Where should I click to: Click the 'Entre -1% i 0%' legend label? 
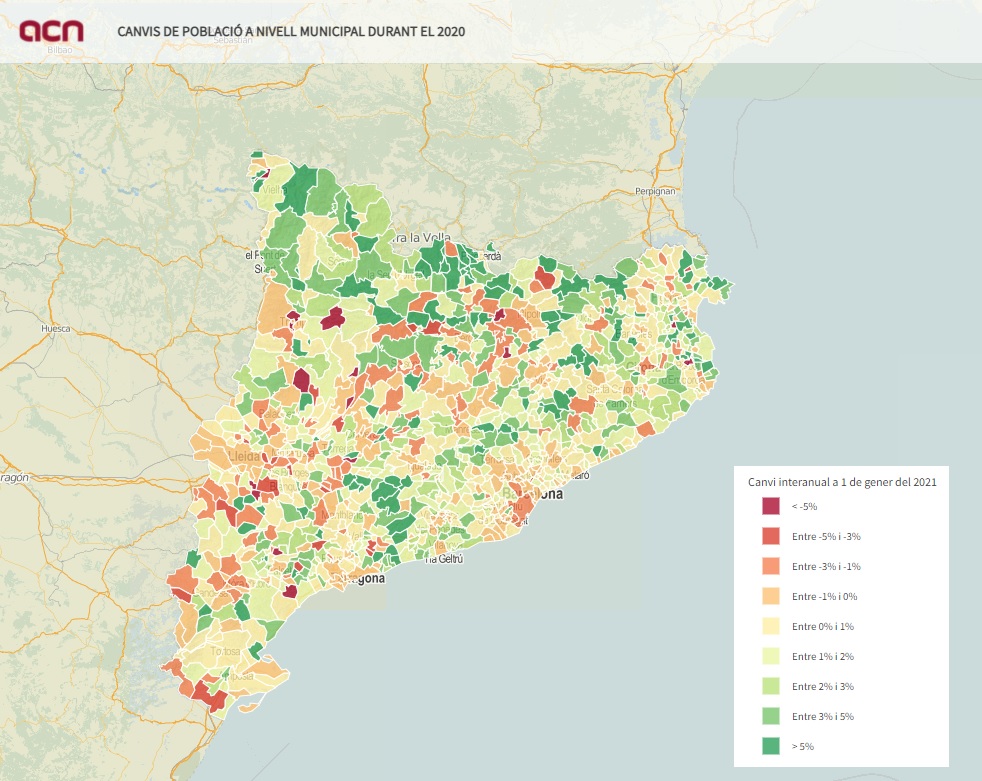pyautogui.click(x=824, y=597)
